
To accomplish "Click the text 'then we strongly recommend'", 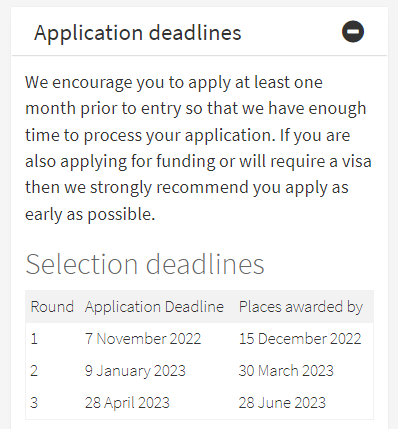I will click(137, 188).
